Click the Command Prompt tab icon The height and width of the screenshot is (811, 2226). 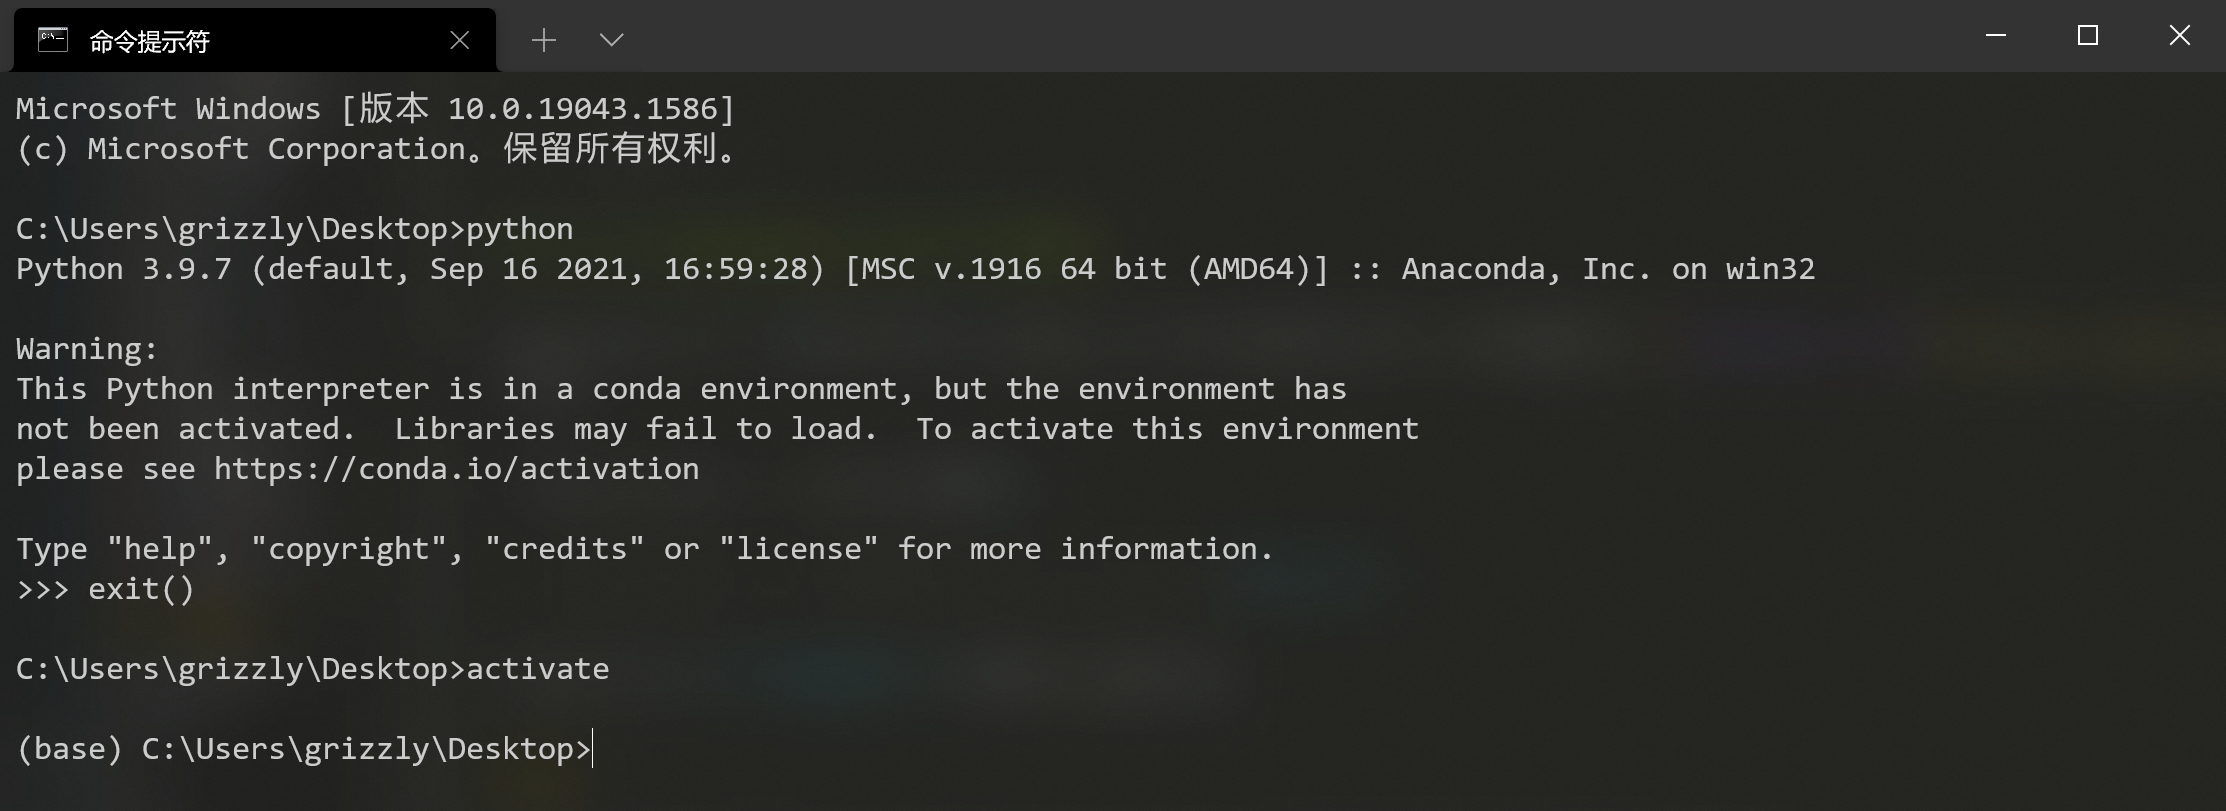[x=52, y=40]
